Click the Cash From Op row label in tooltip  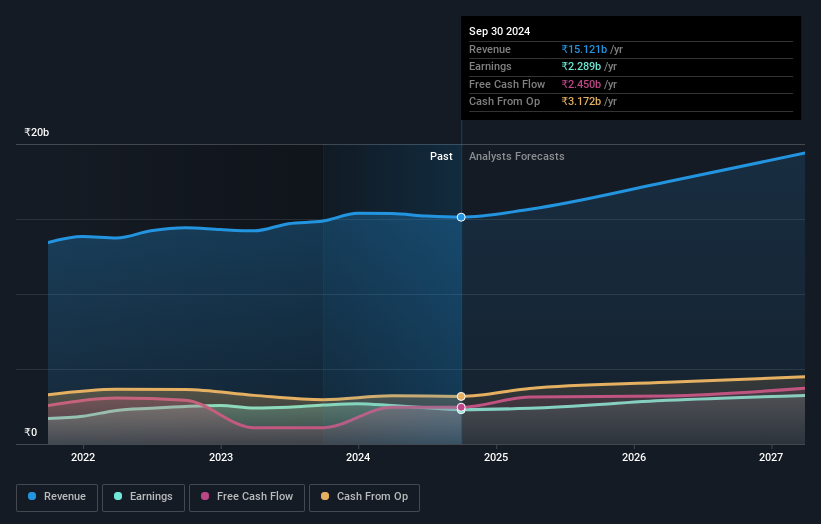pyautogui.click(x=504, y=102)
